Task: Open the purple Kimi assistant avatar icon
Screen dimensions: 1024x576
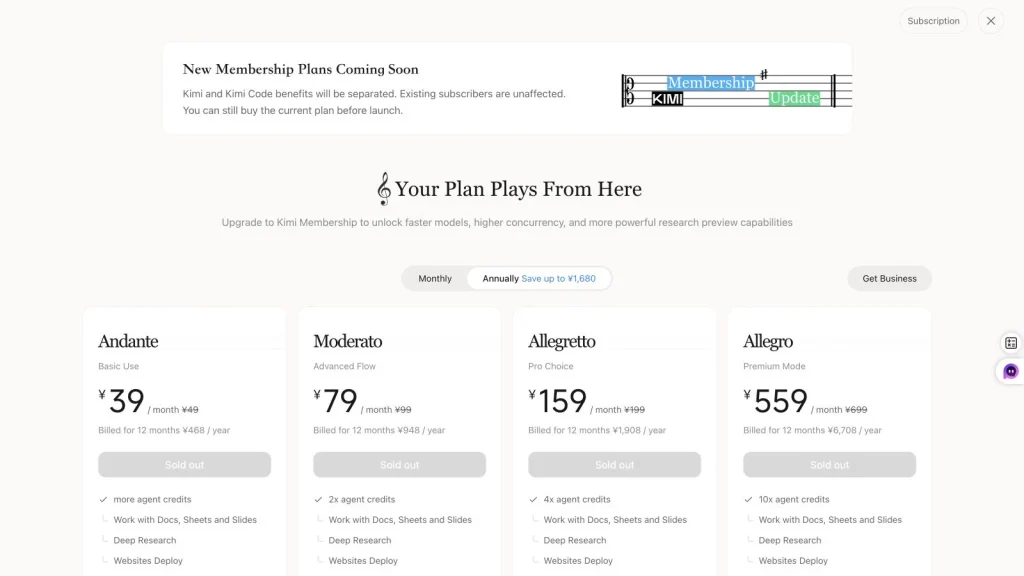Action: [1010, 372]
